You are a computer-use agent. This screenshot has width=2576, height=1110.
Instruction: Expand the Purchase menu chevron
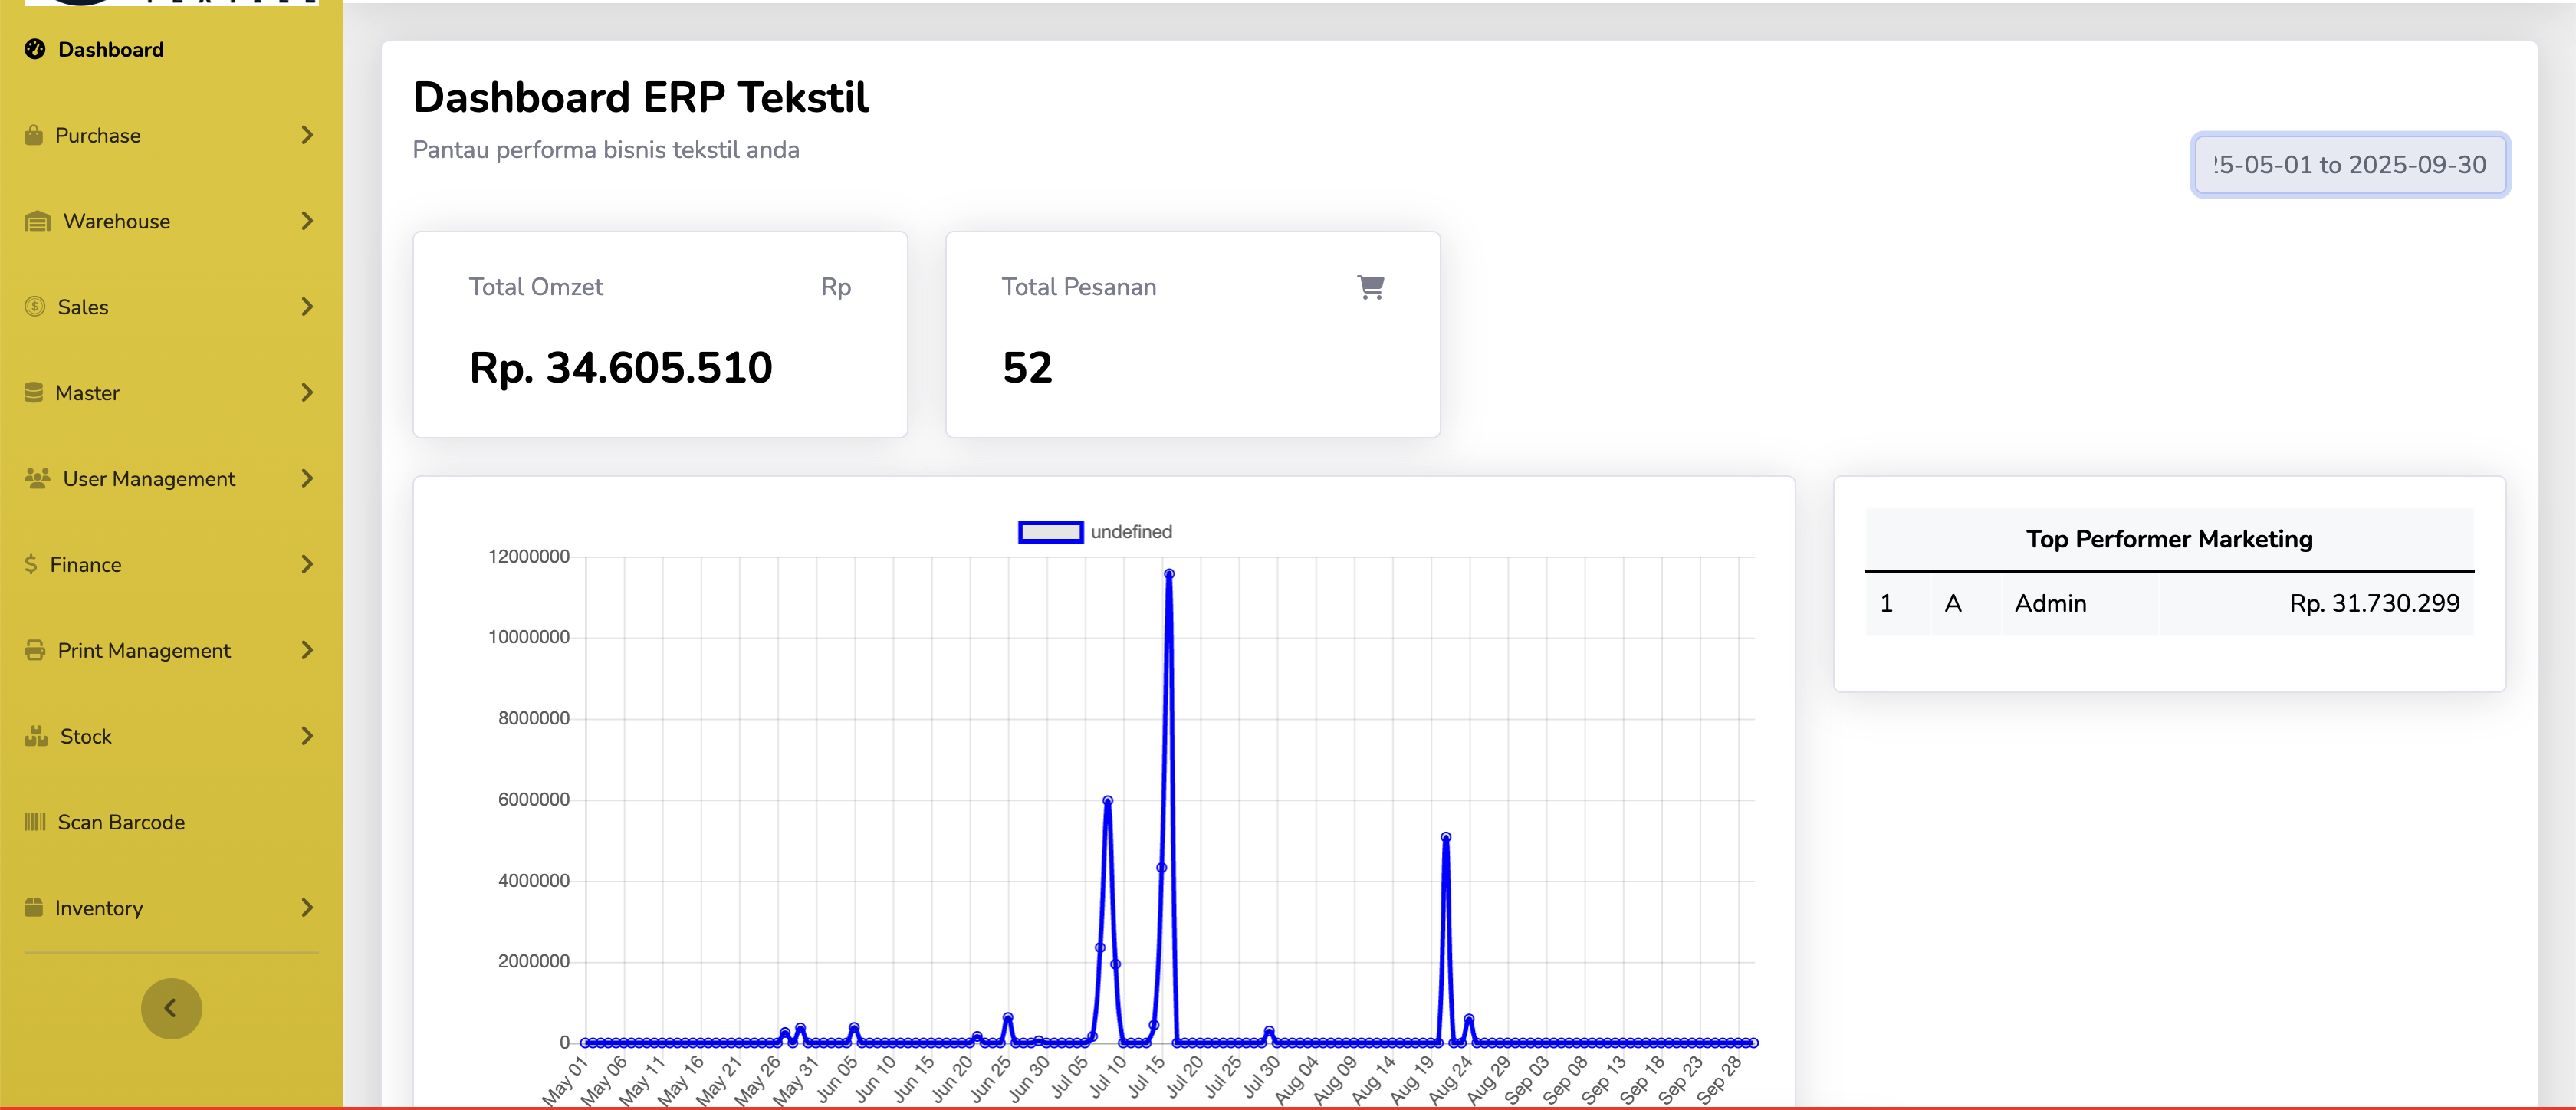click(307, 135)
